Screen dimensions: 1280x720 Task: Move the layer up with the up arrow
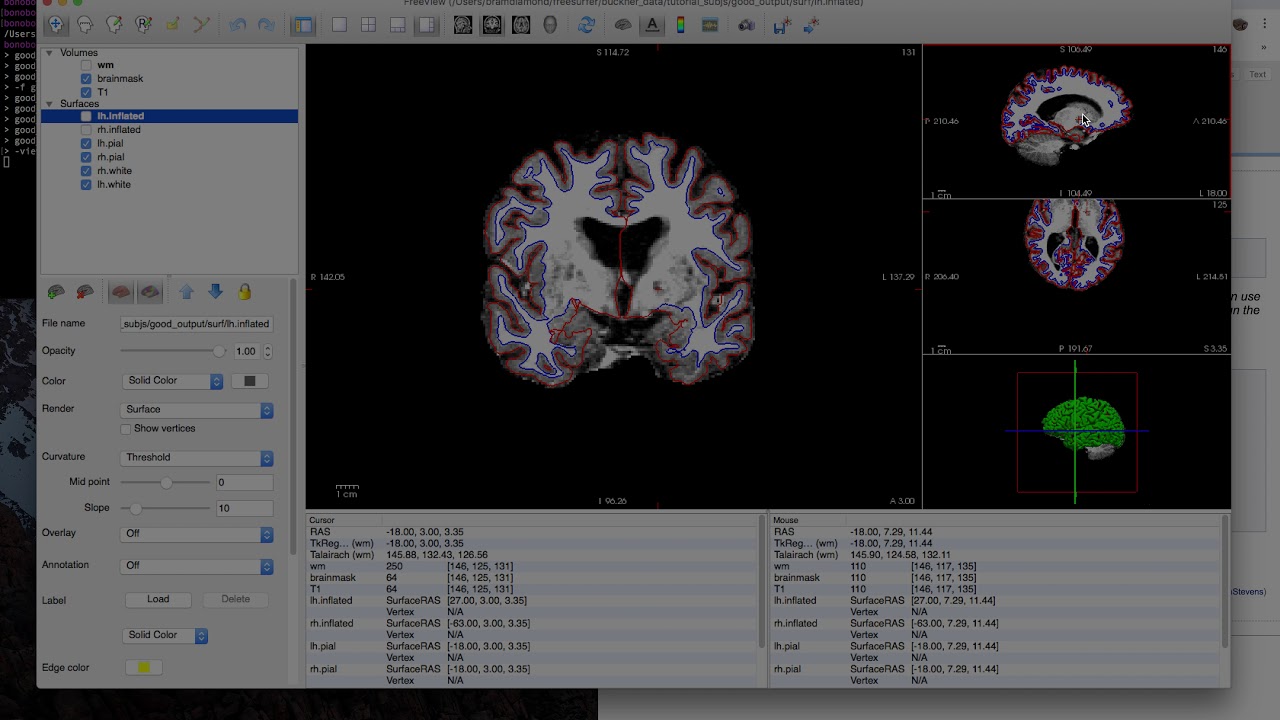(186, 292)
